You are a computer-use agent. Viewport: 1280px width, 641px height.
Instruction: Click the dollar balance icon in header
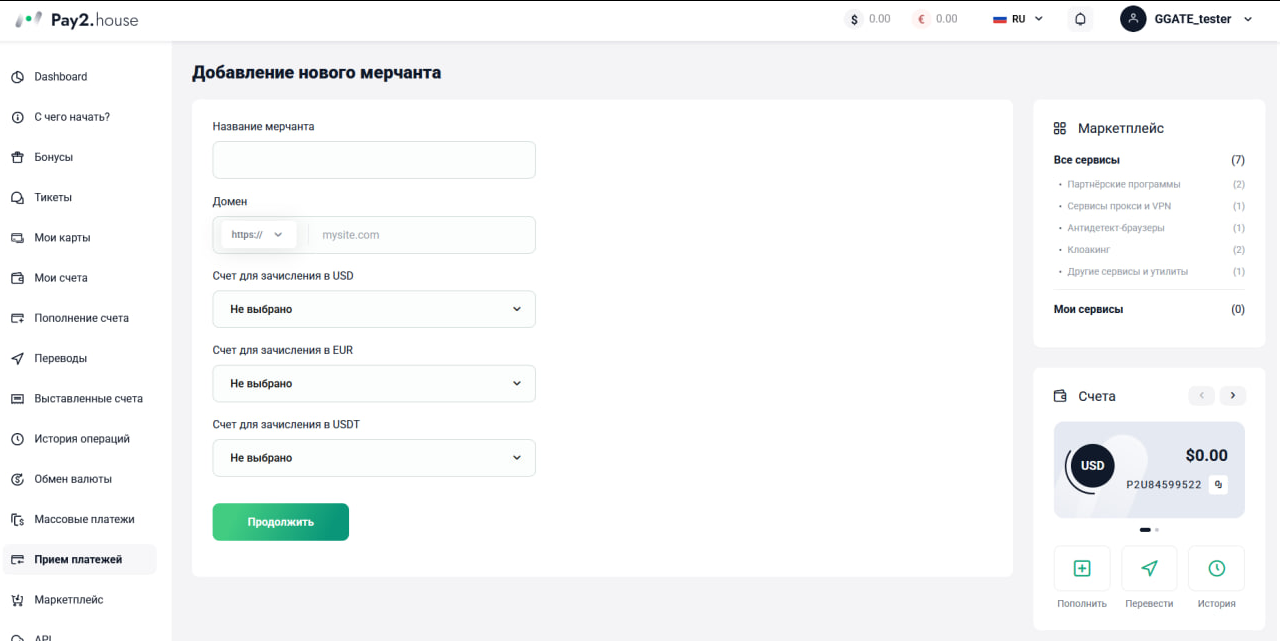(854, 19)
